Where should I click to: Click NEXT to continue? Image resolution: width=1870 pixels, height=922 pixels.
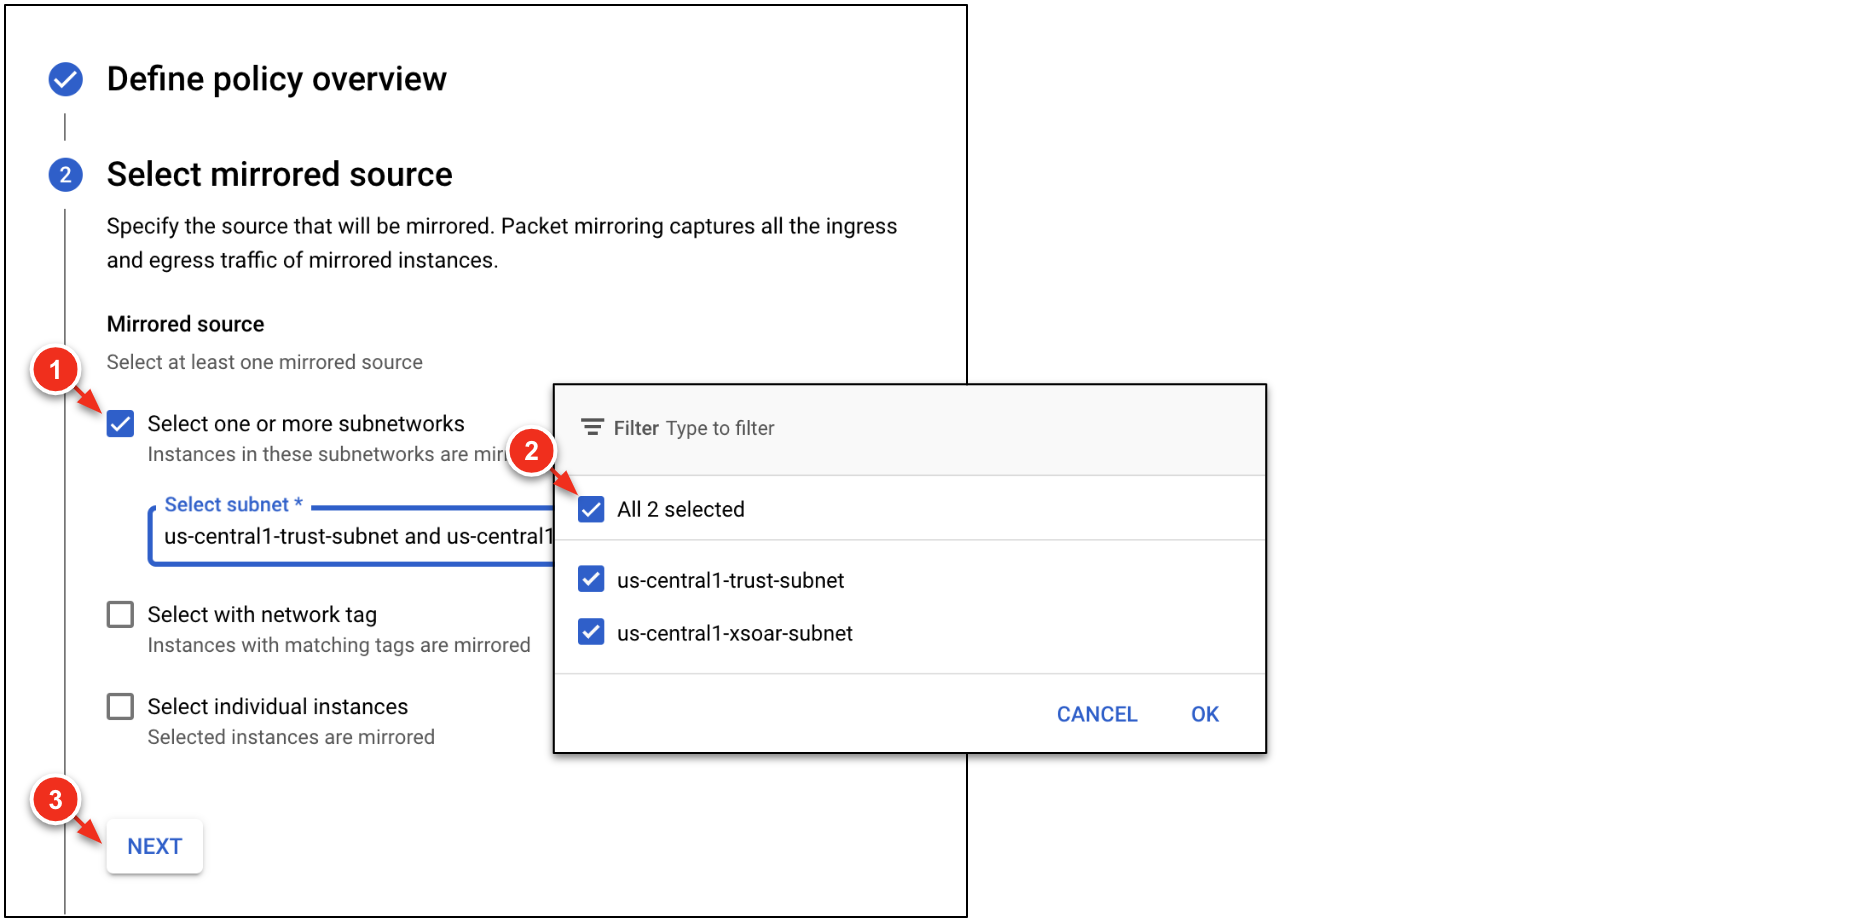[155, 847]
